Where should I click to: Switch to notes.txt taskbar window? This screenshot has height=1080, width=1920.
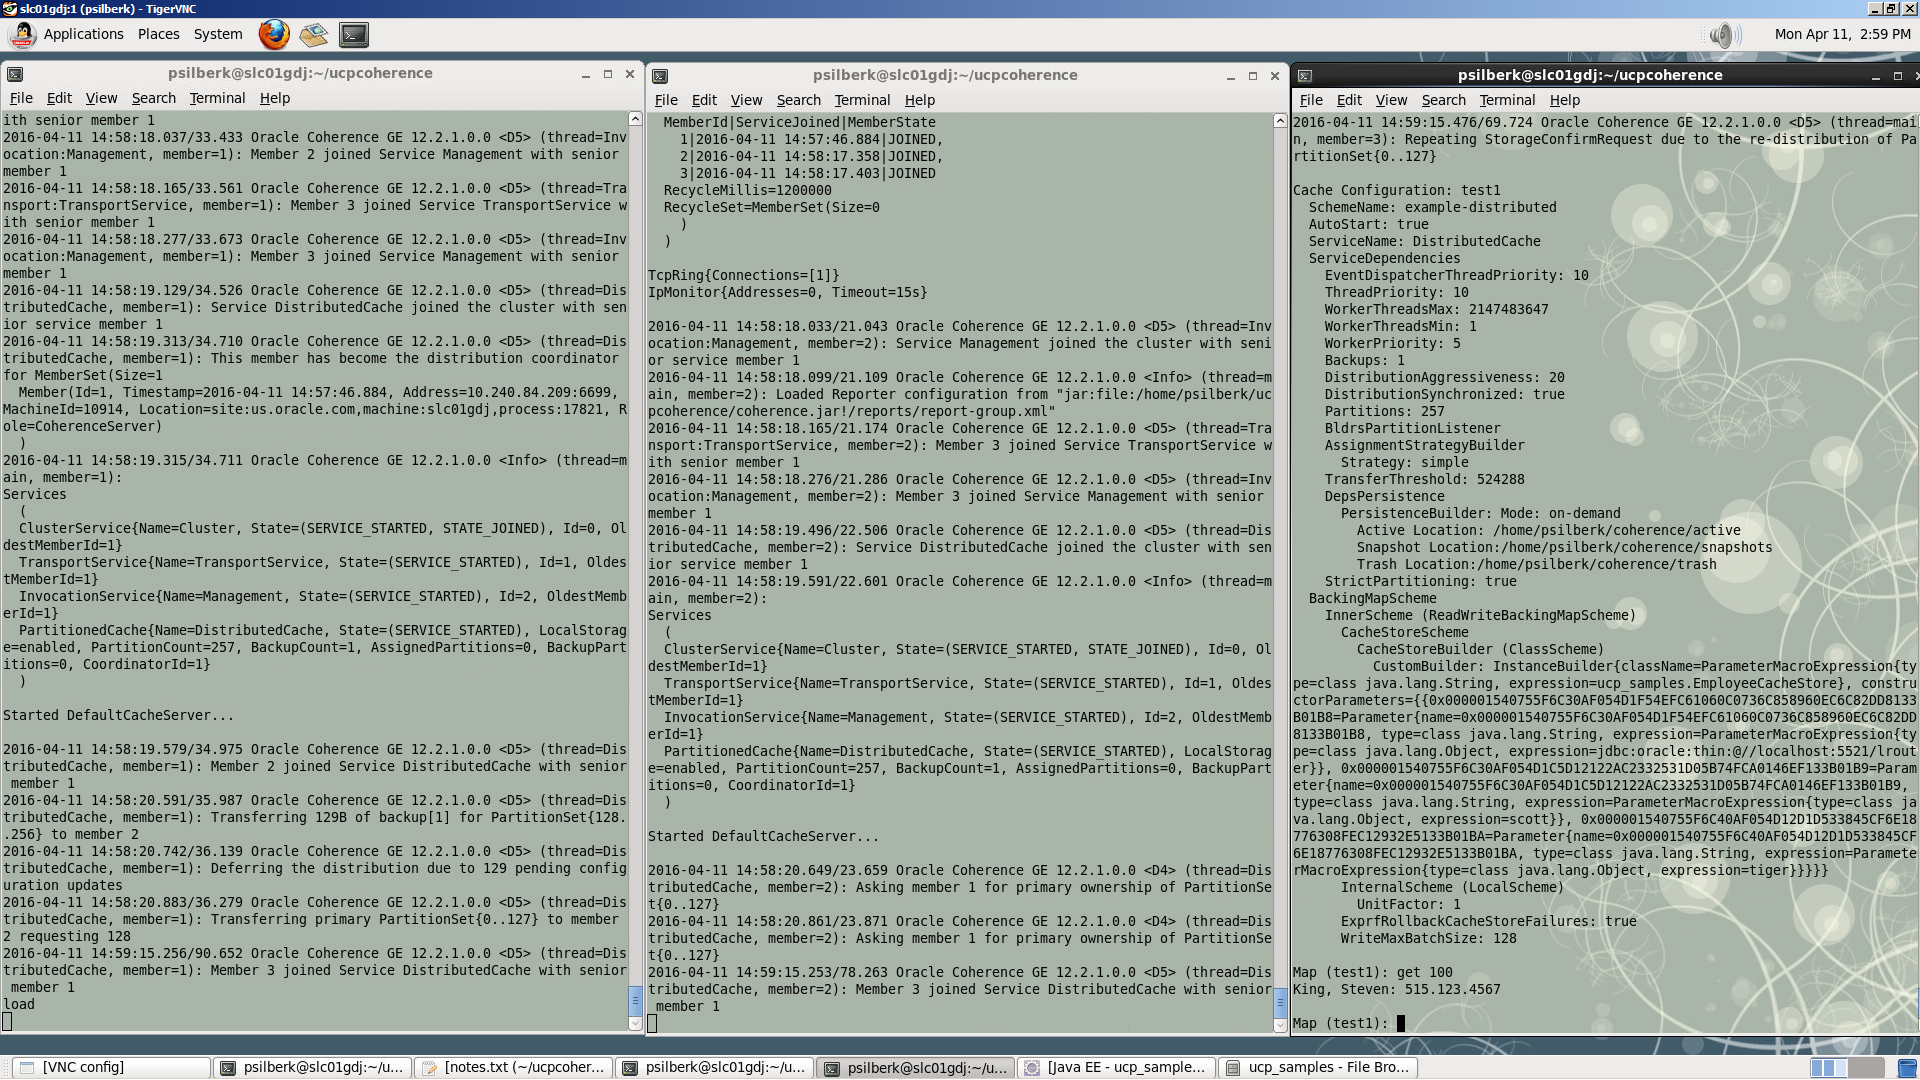[514, 1067]
